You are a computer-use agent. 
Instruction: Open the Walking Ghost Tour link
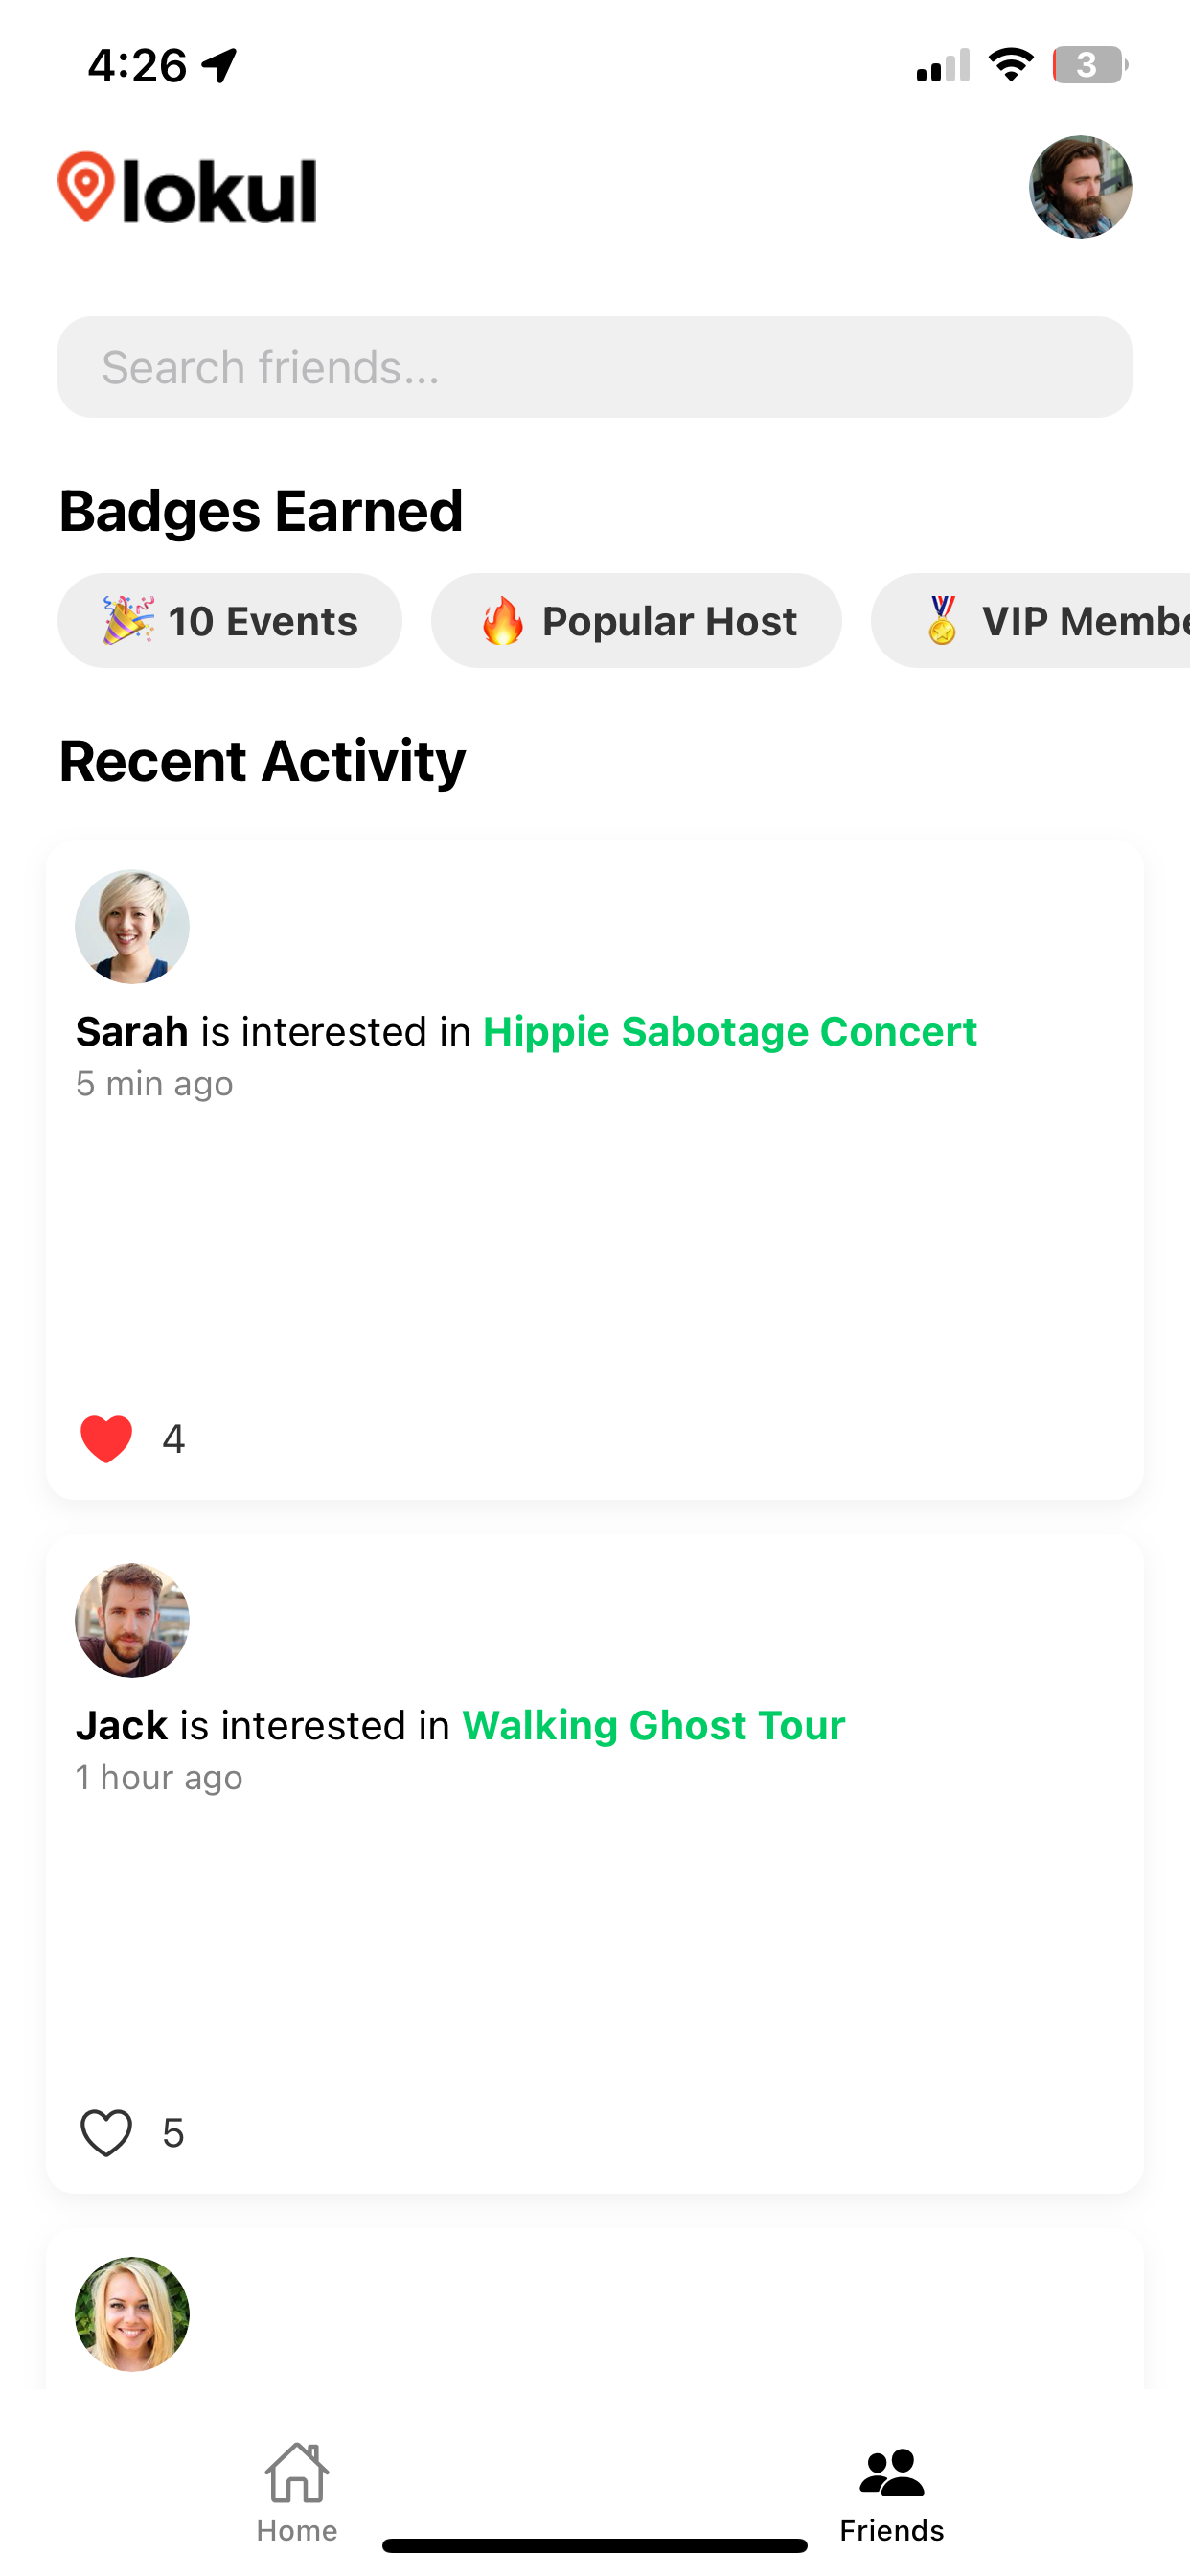(x=654, y=1725)
